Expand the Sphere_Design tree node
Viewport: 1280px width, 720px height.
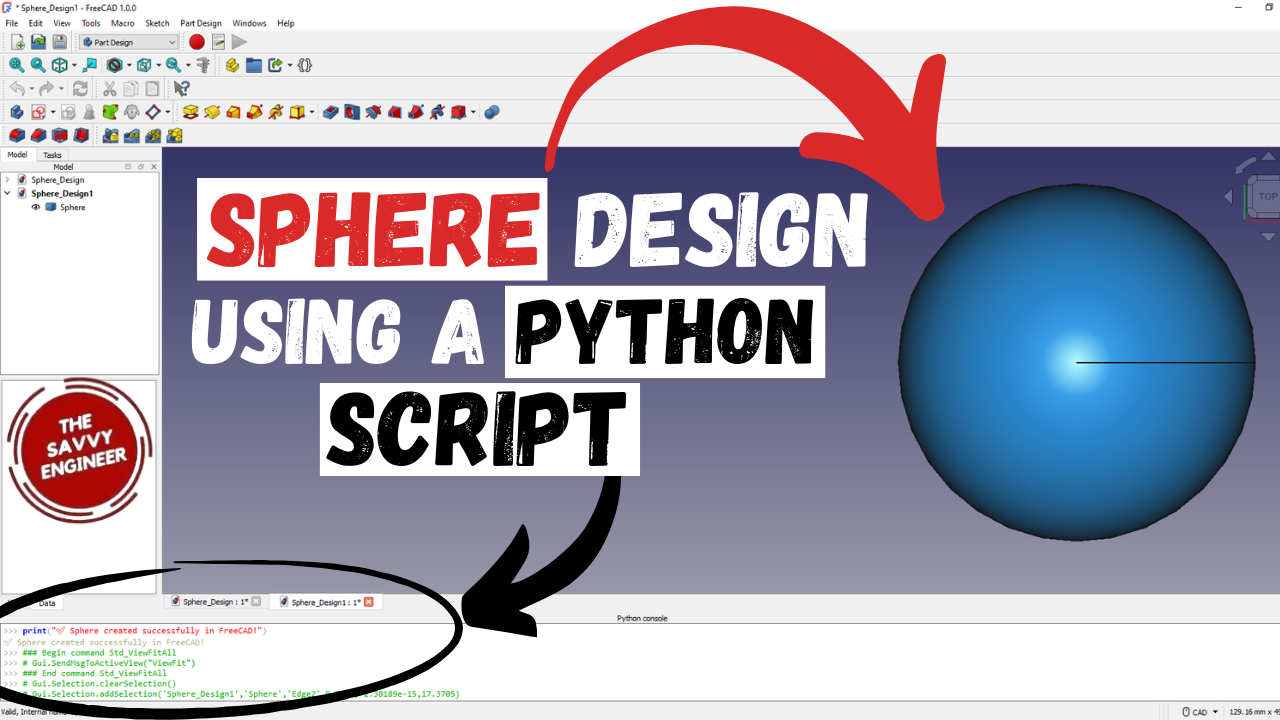[x=8, y=180]
